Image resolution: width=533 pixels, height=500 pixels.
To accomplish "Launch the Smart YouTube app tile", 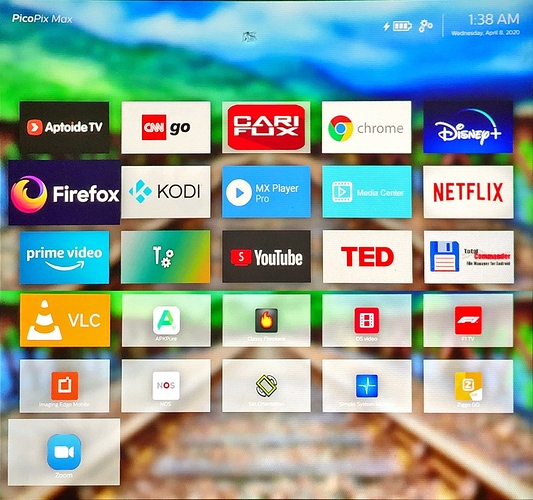I will click(x=266, y=257).
